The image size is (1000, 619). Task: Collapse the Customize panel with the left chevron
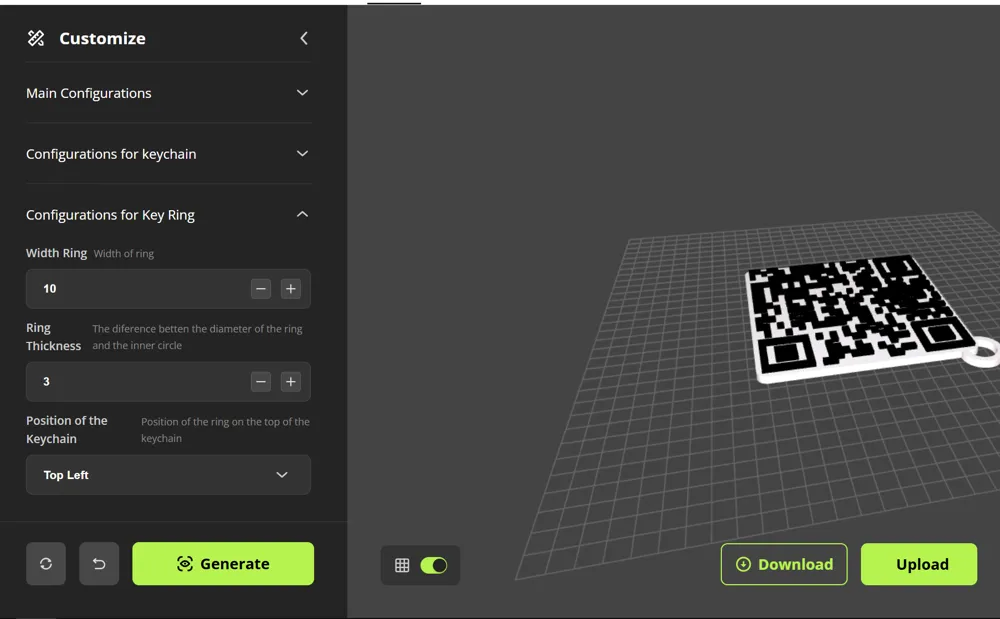coord(304,38)
